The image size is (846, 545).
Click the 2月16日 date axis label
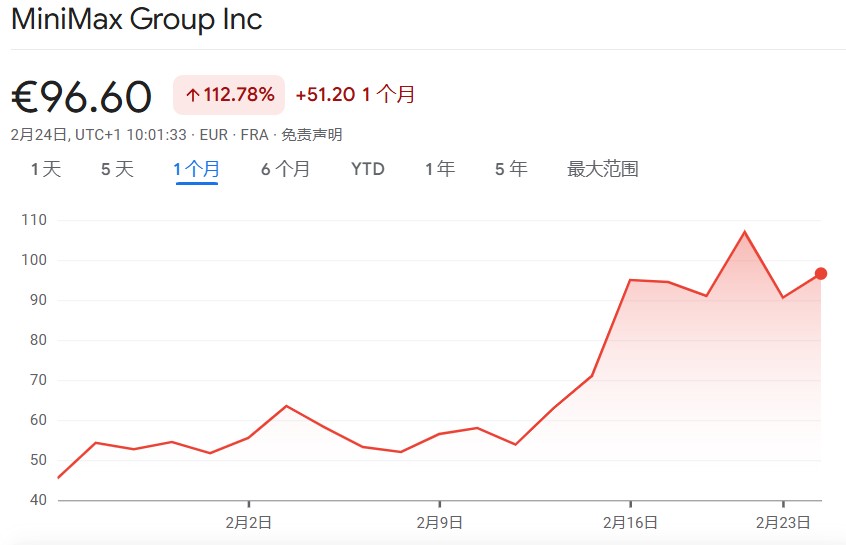(x=630, y=522)
